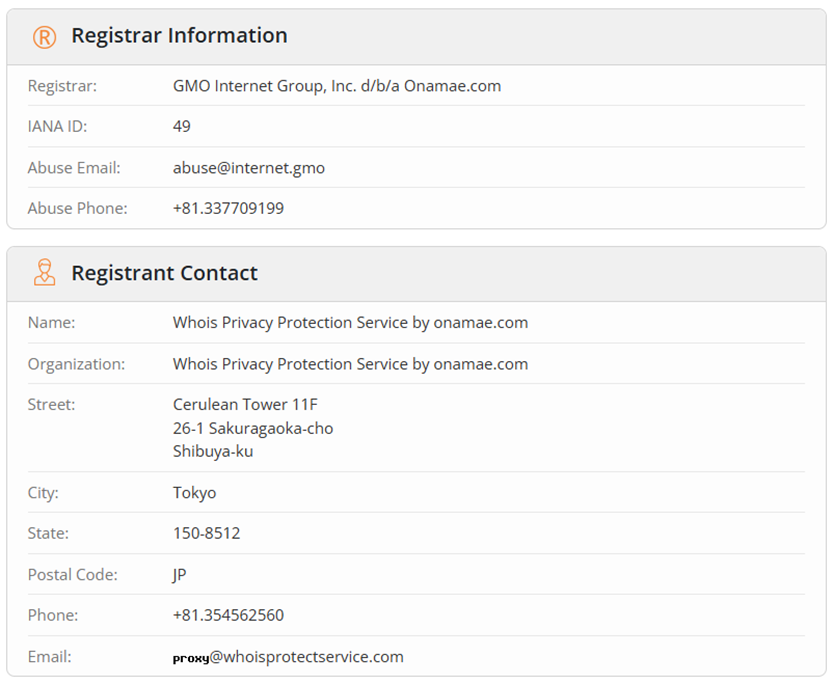832x684 pixels.
Task: Click the registrant person icon
Action: [x=45, y=273]
